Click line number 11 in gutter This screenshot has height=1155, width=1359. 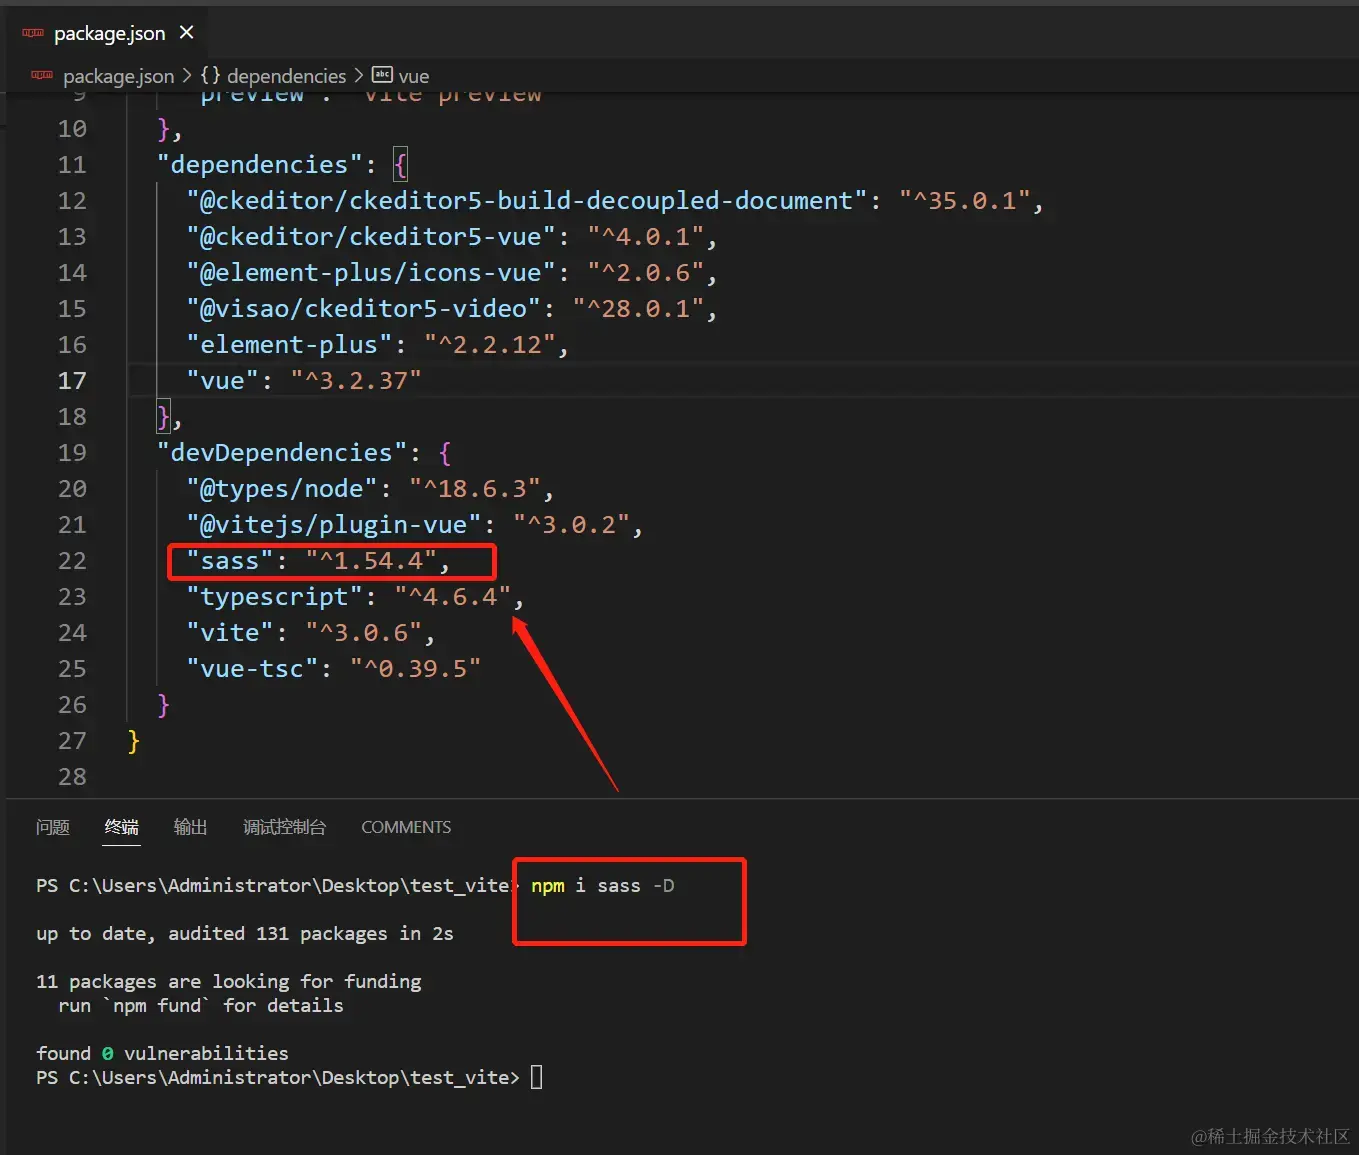[72, 165]
